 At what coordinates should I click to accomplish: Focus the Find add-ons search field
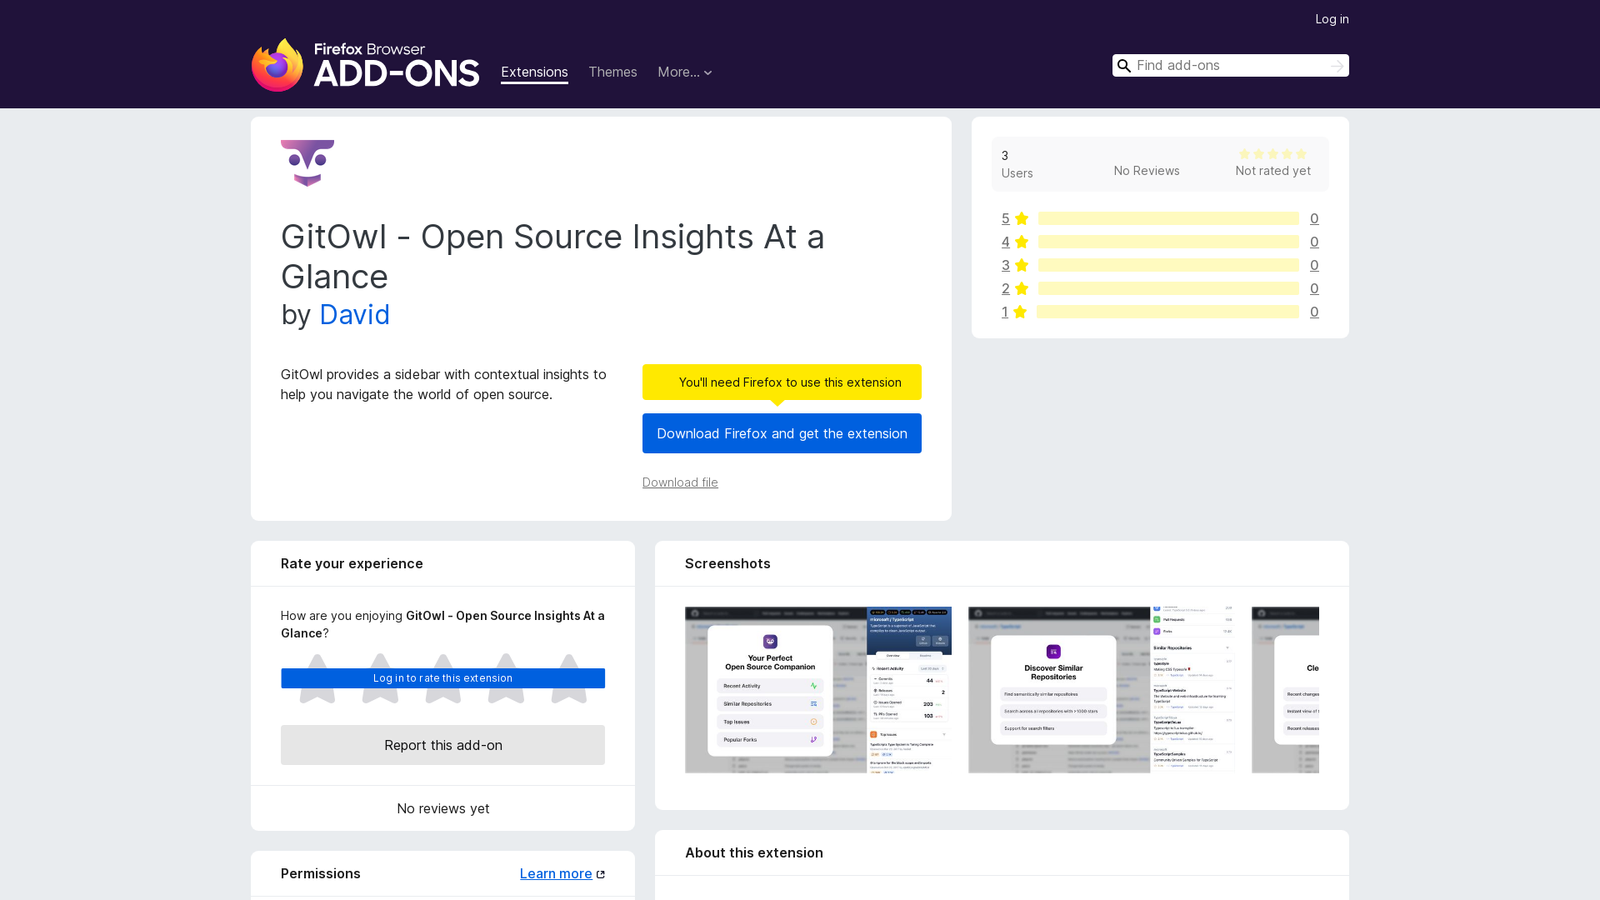tap(1230, 66)
